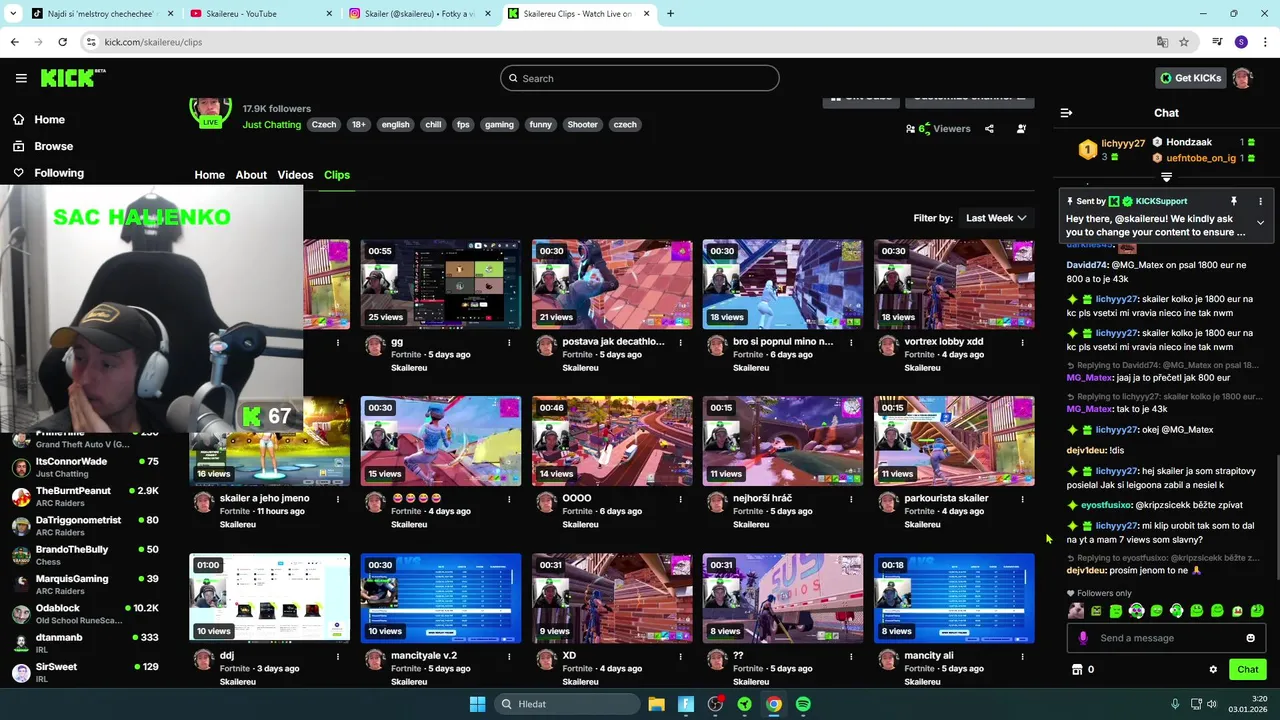Click the user avatar in top bar
Viewport: 1280px width, 720px height.
click(x=1242, y=78)
